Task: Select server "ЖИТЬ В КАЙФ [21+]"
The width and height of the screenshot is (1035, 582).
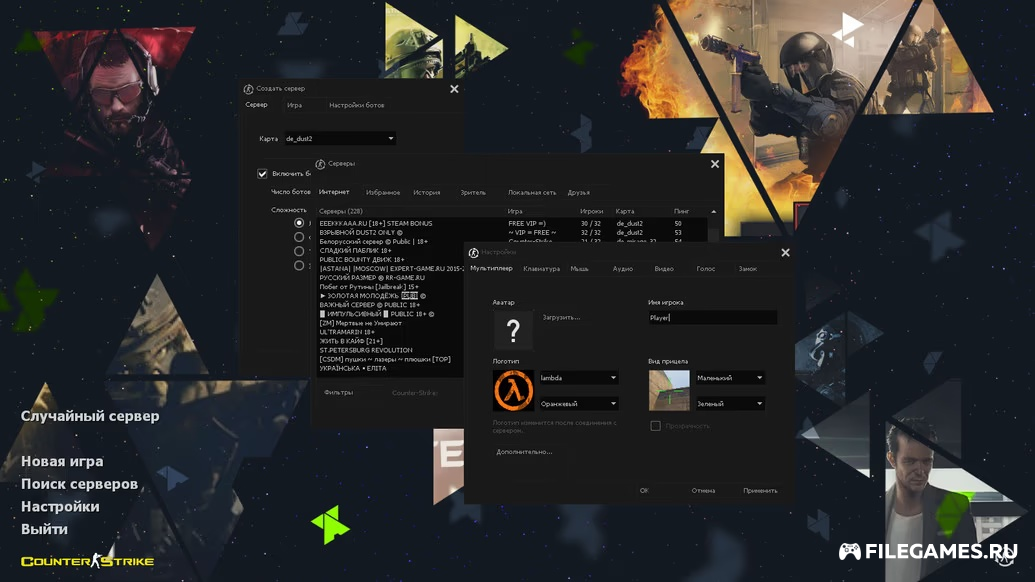Action: click(391, 341)
